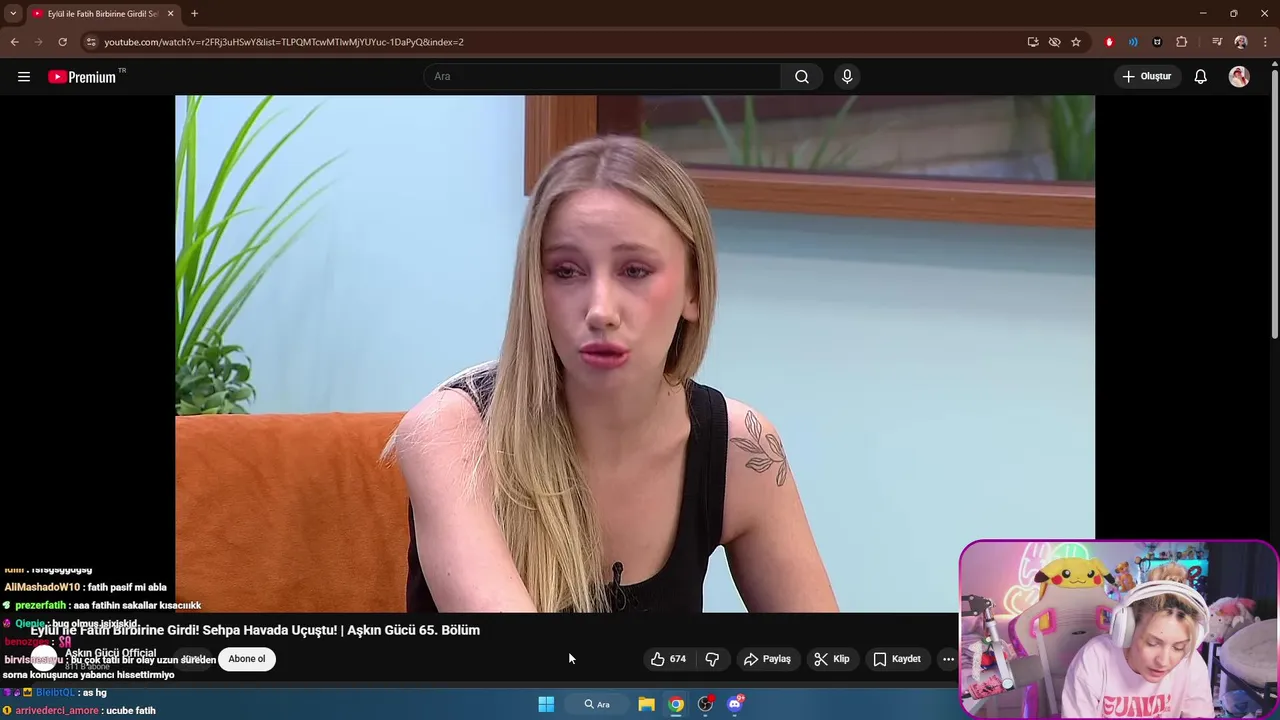Start voice search with microphone icon

[847, 77]
